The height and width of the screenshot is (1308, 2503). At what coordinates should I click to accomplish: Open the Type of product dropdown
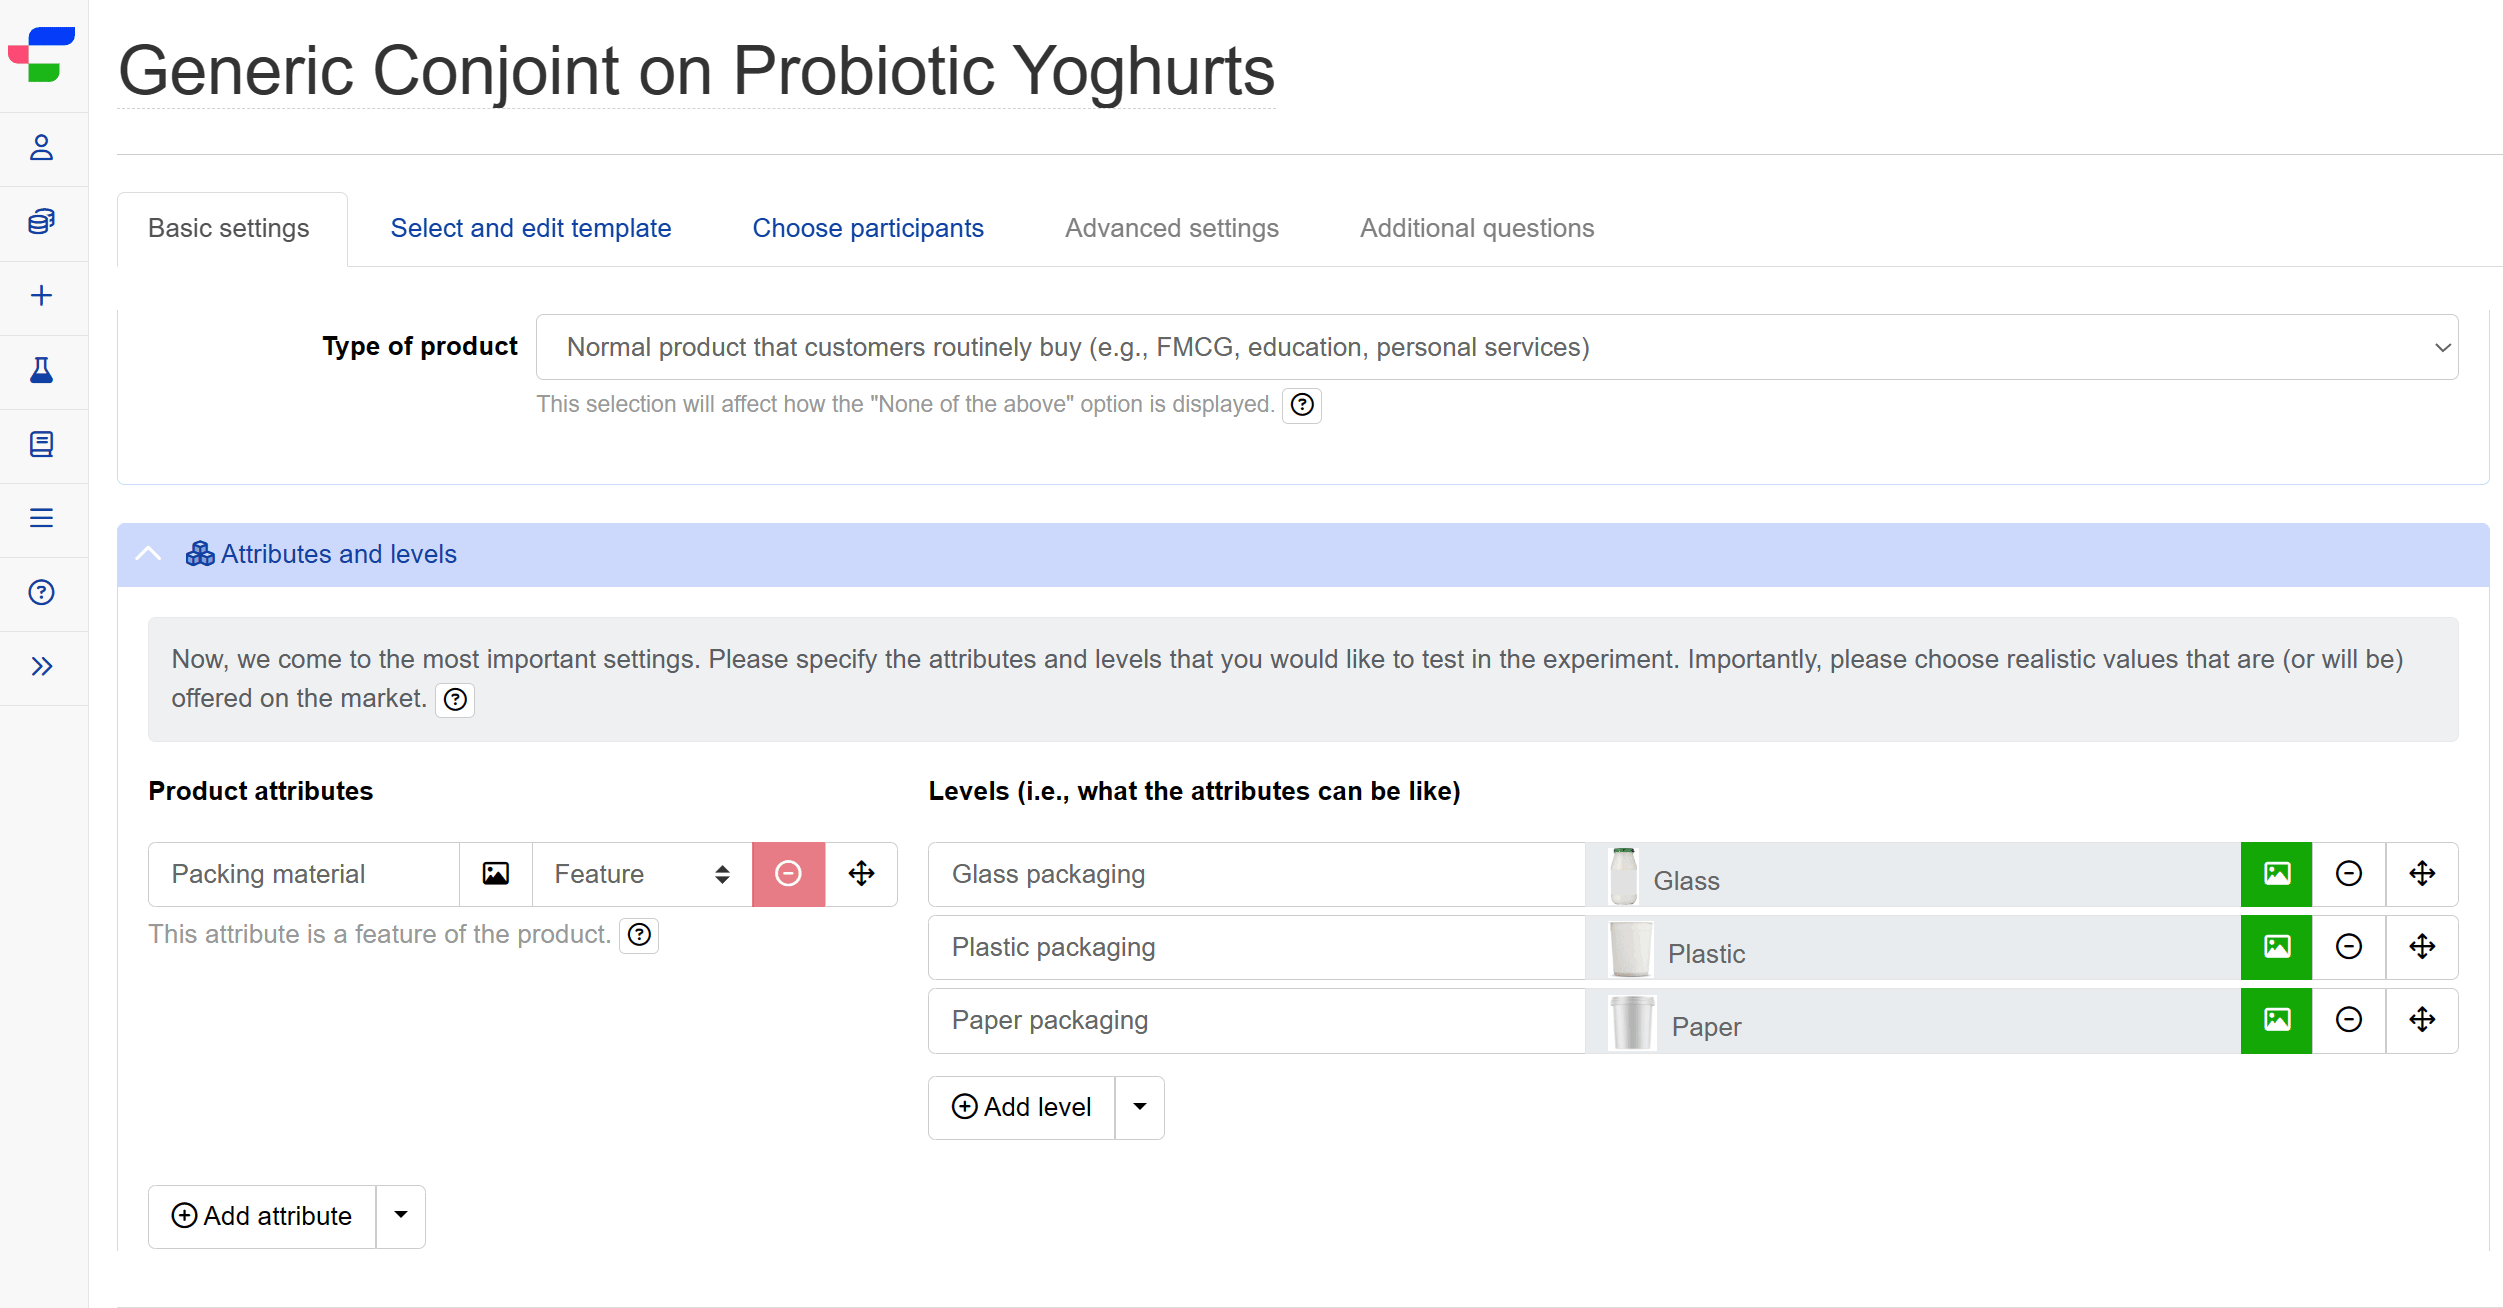1497,347
